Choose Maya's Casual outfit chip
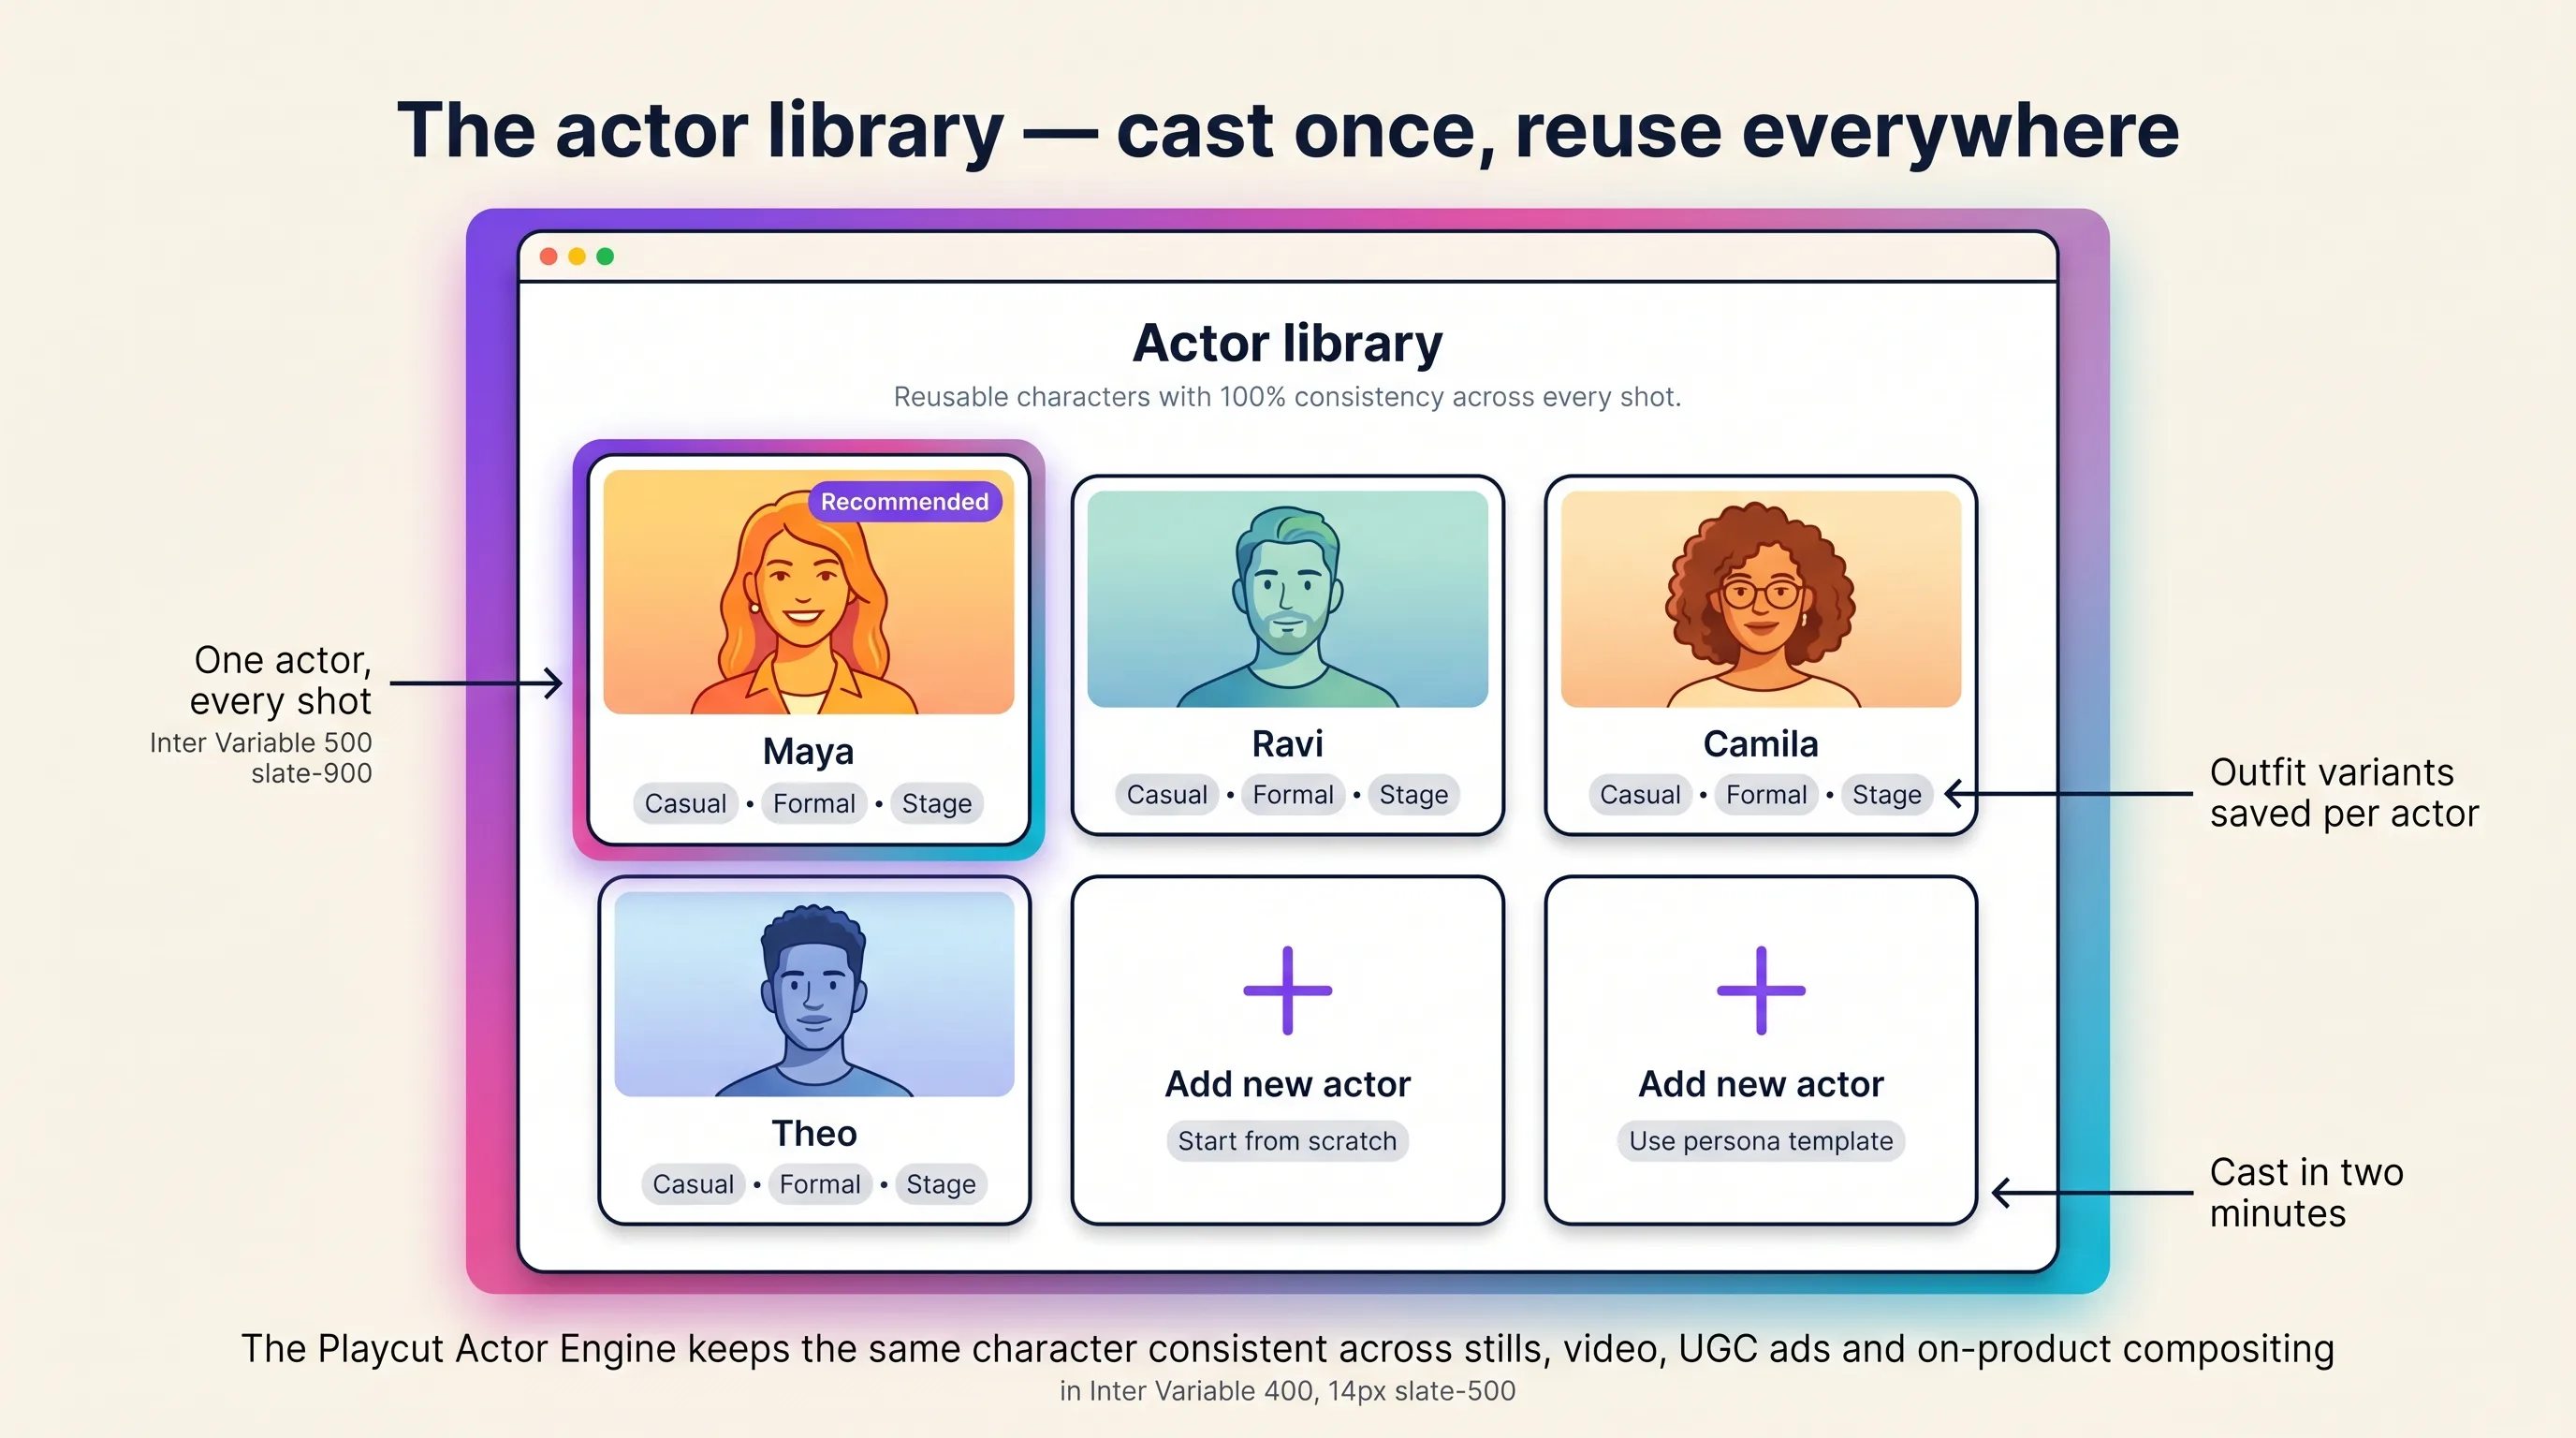 point(685,803)
